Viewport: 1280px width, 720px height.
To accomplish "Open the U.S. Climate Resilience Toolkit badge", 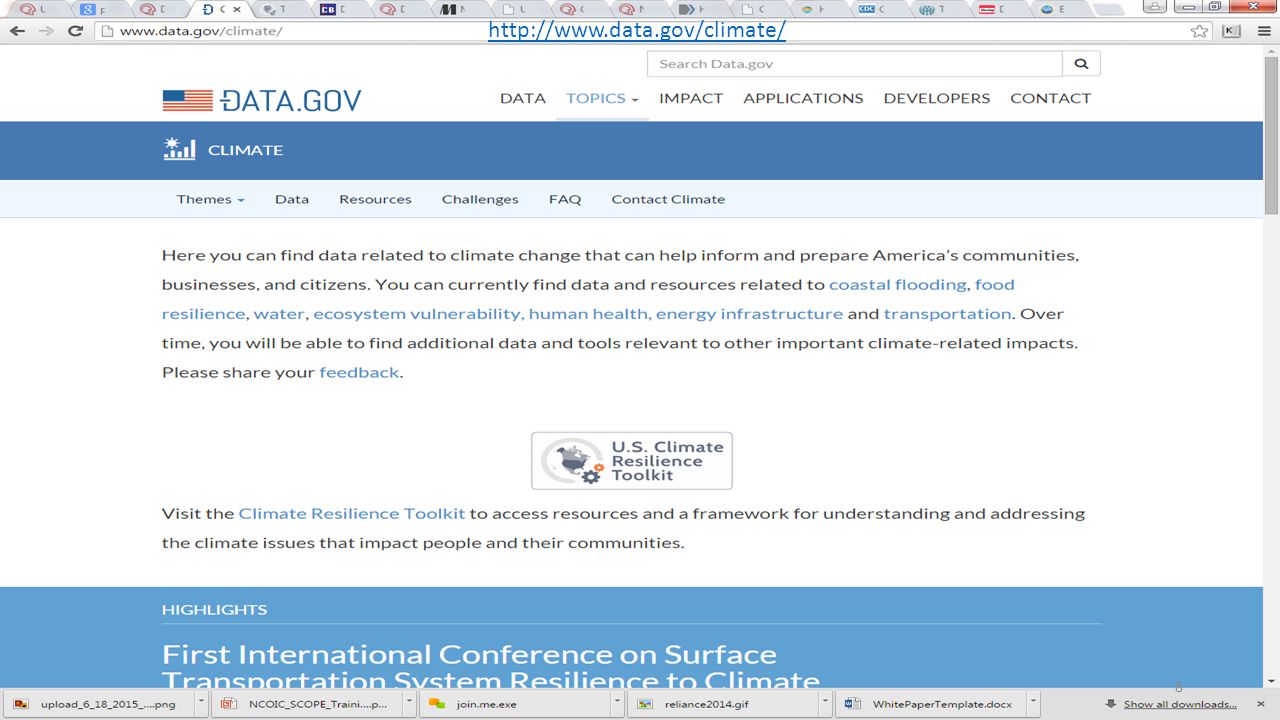I will click(632, 461).
